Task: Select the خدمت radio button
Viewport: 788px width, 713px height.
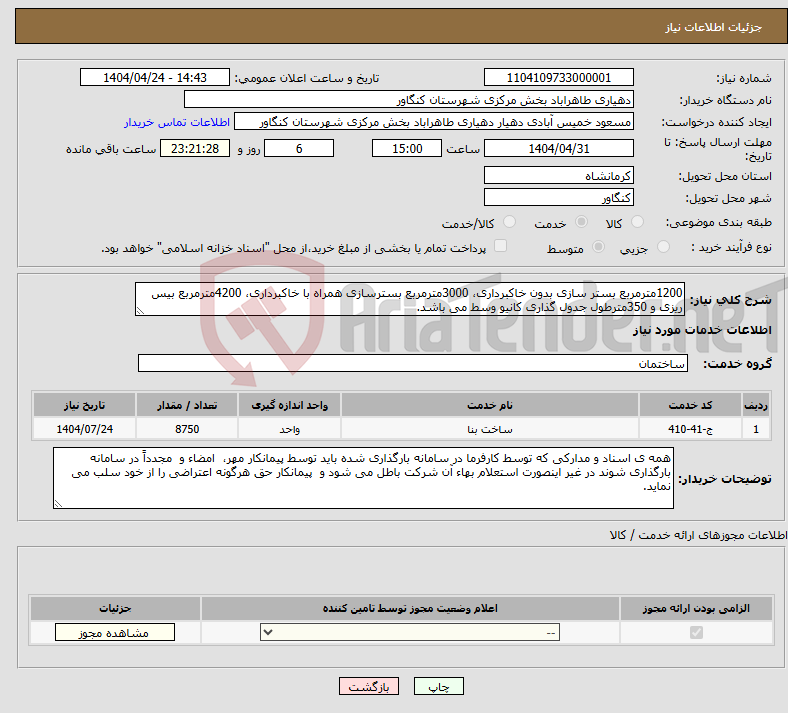Action: [581, 222]
